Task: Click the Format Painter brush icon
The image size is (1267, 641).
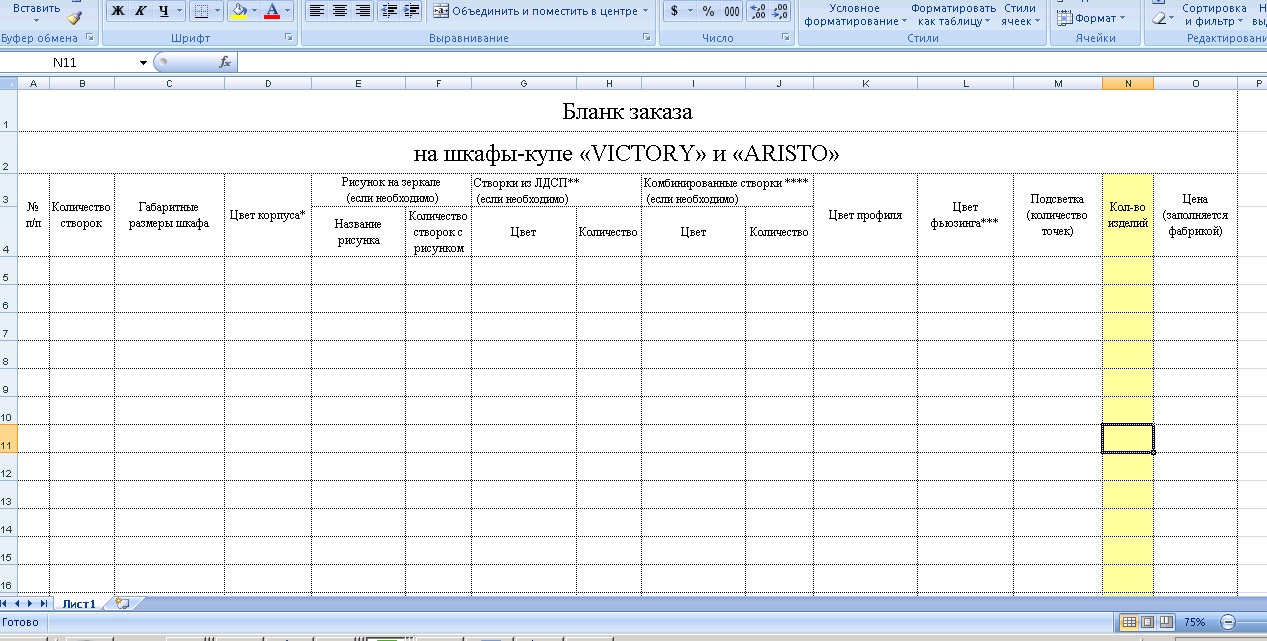Action: 75,17
